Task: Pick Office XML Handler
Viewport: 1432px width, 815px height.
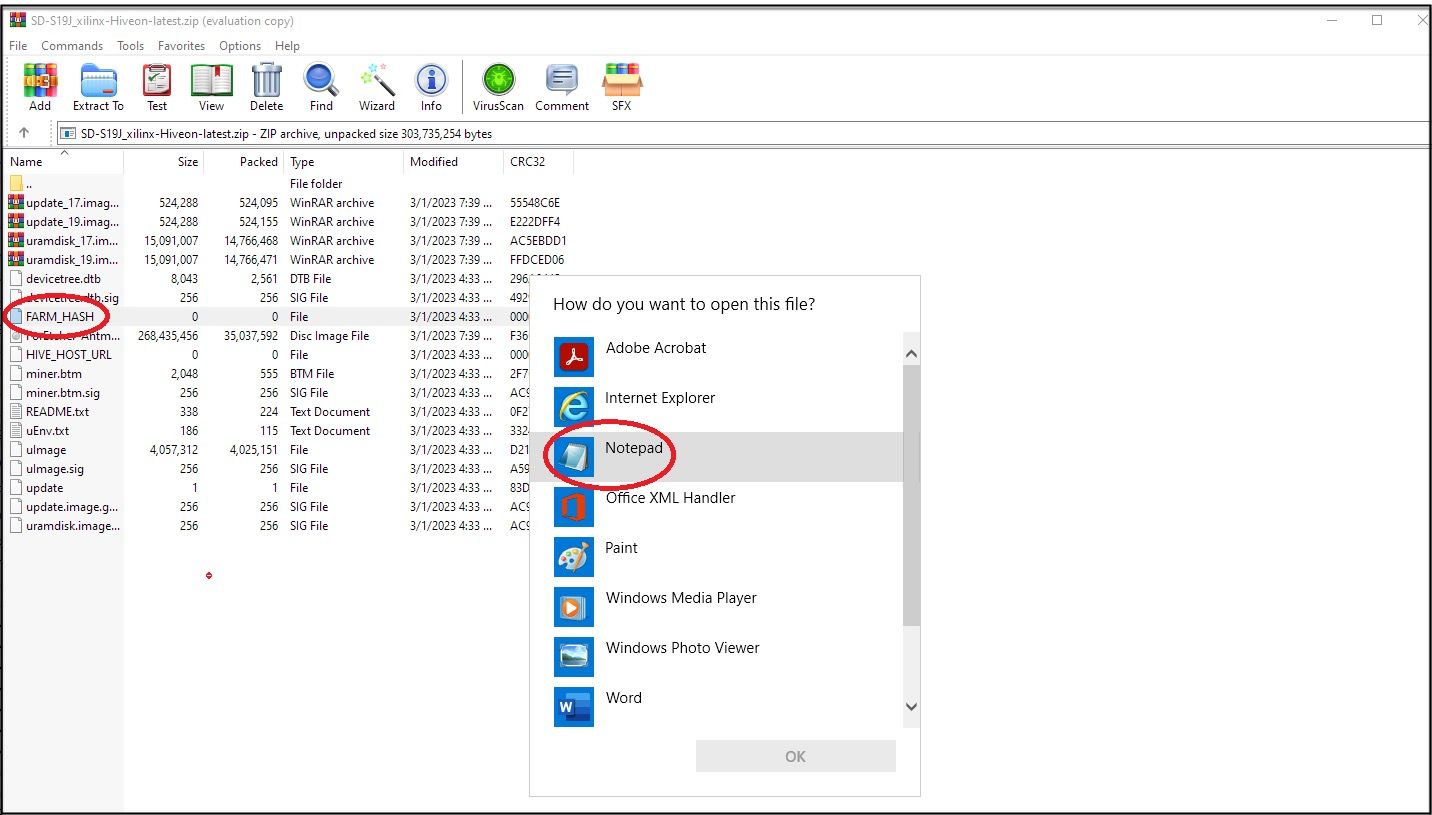Action: point(716,507)
